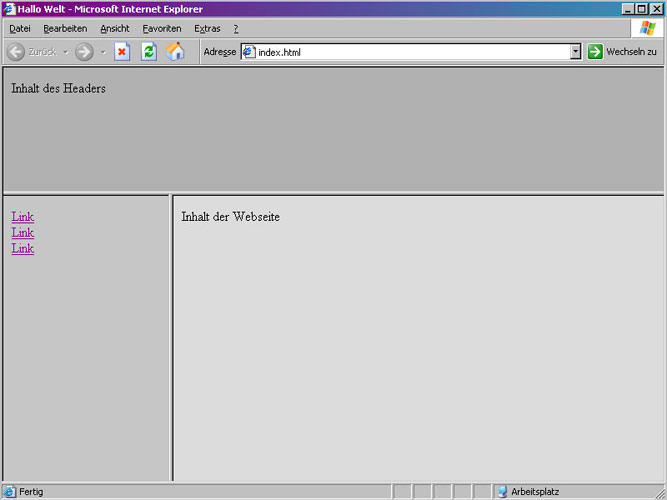Open the Forward button history dropdown arrow
This screenshot has width=667, height=500.
(103, 52)
